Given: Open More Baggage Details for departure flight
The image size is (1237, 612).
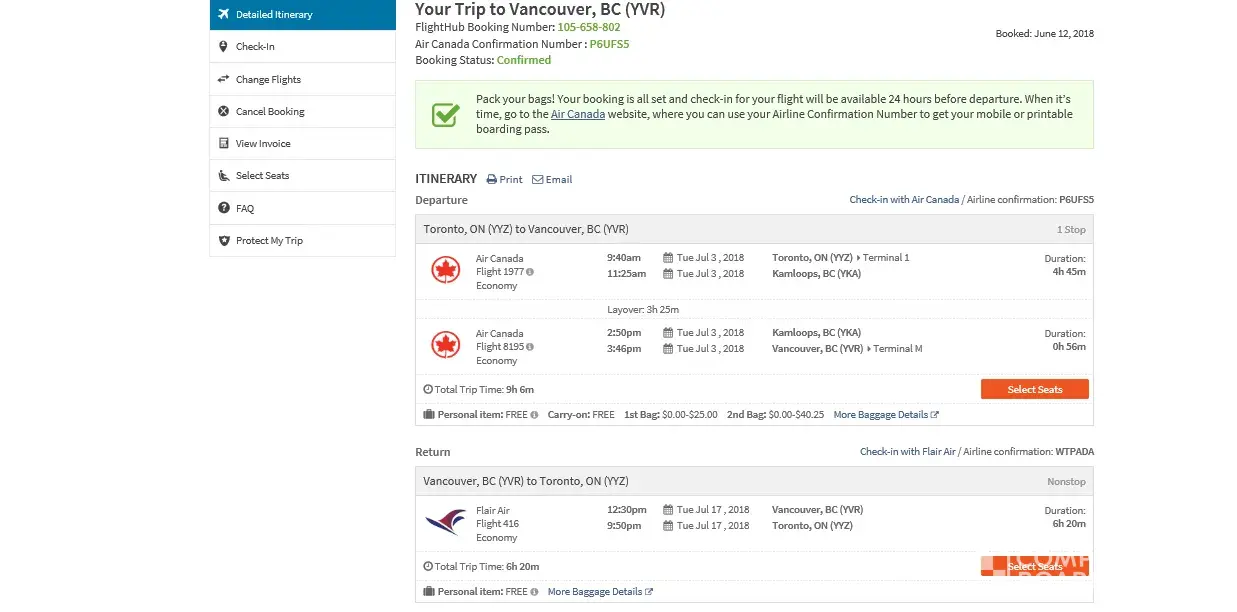Looking at the screenshot, I should (x=885, y=414).
